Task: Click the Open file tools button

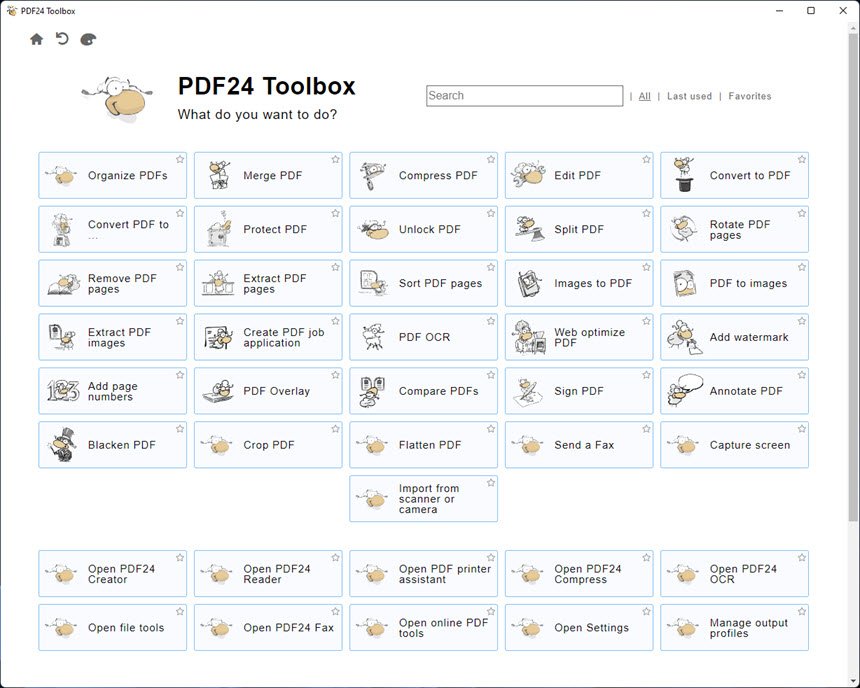Action: pos(112,628)
